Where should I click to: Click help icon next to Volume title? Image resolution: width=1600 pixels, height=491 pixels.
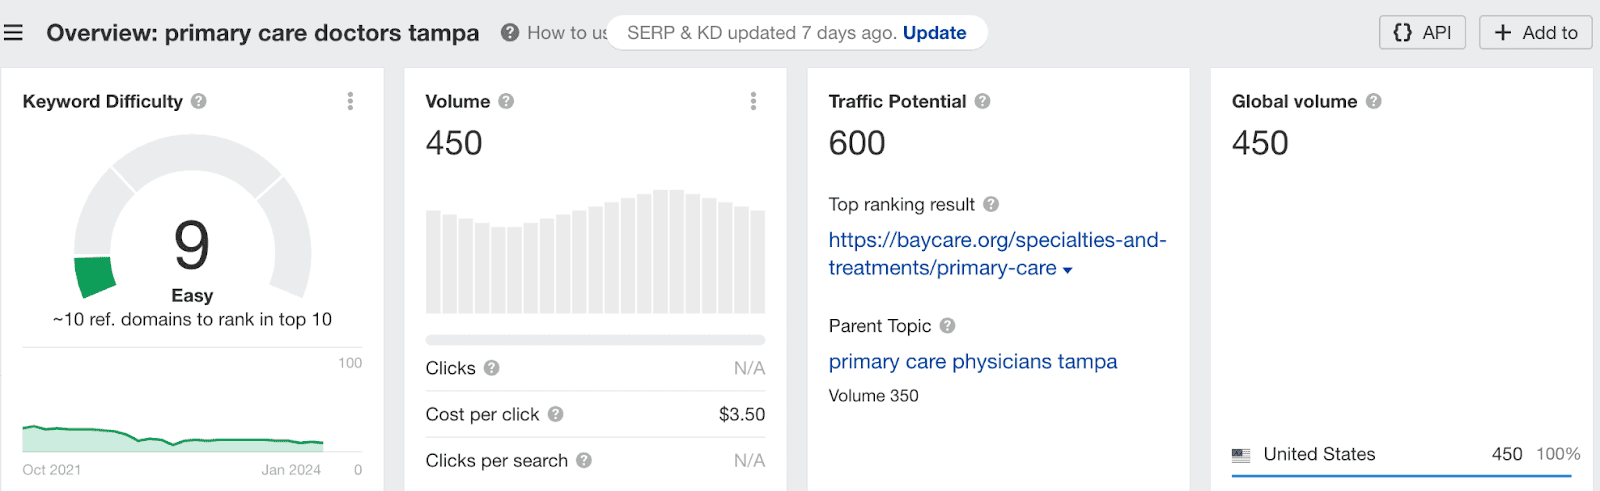[506, 101]
